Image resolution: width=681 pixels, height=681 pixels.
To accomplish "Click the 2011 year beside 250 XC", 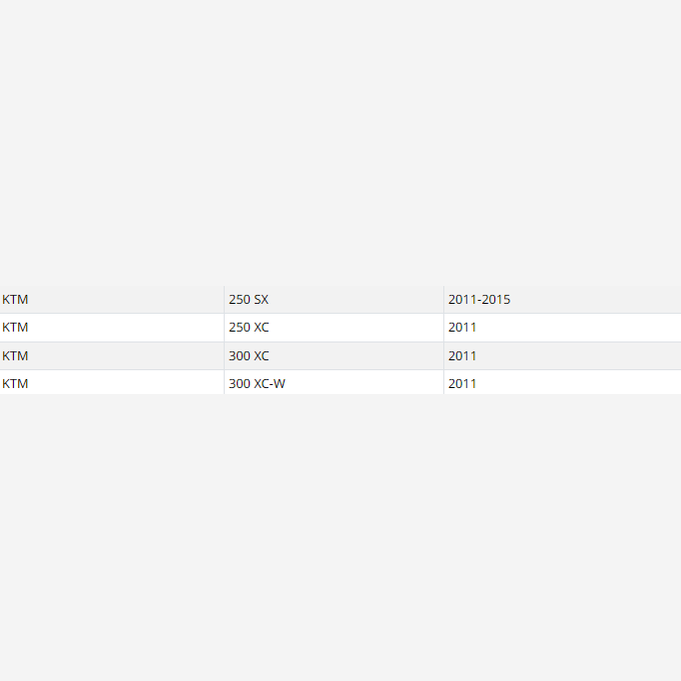I will (x=462, y=327).
